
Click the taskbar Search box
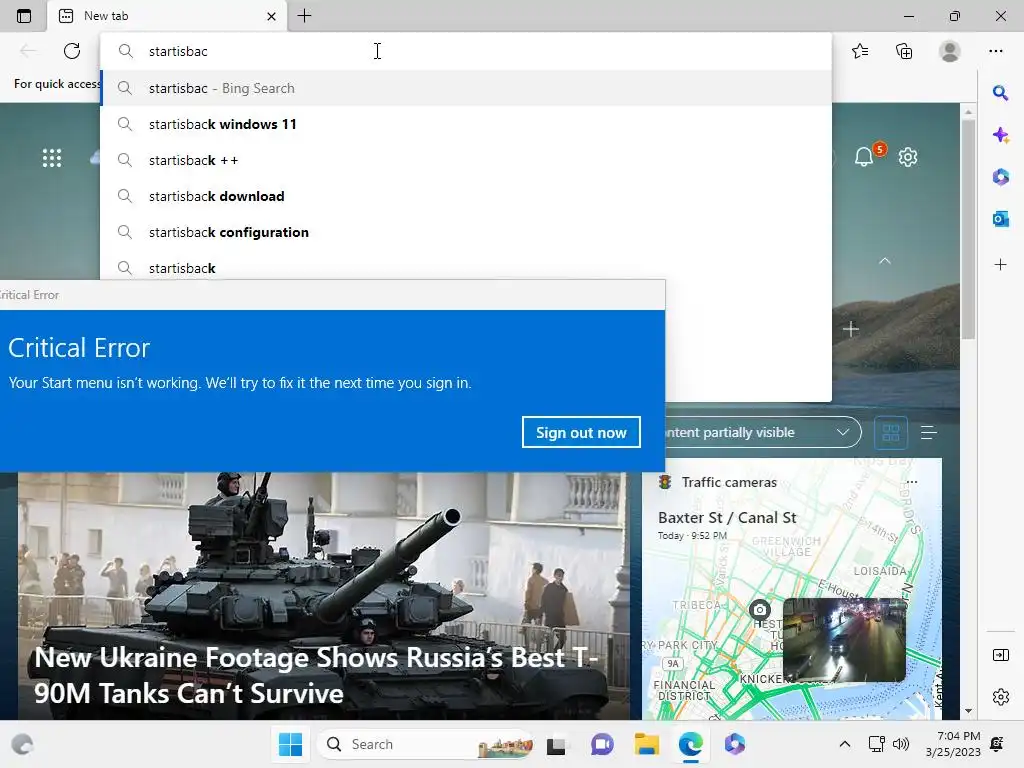[426, 744]
